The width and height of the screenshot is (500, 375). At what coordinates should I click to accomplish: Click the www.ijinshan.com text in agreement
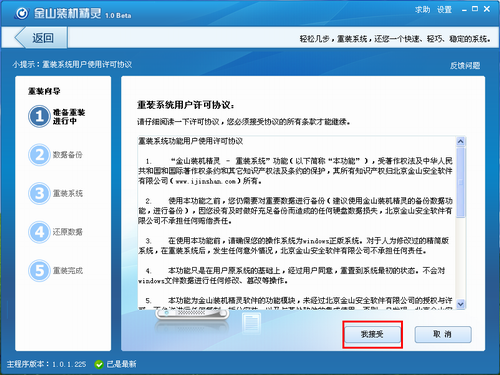(205, 181)
